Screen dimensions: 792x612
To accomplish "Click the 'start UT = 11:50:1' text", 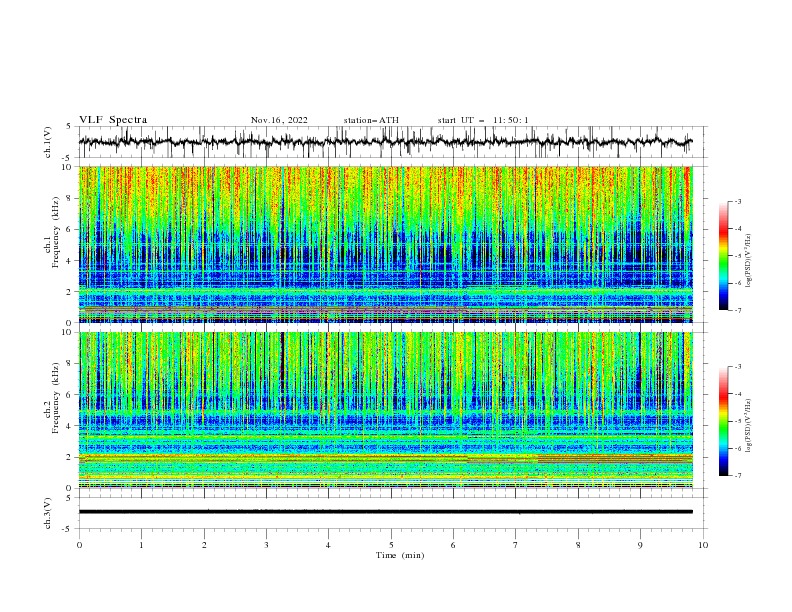I will [x=483, y=120].
